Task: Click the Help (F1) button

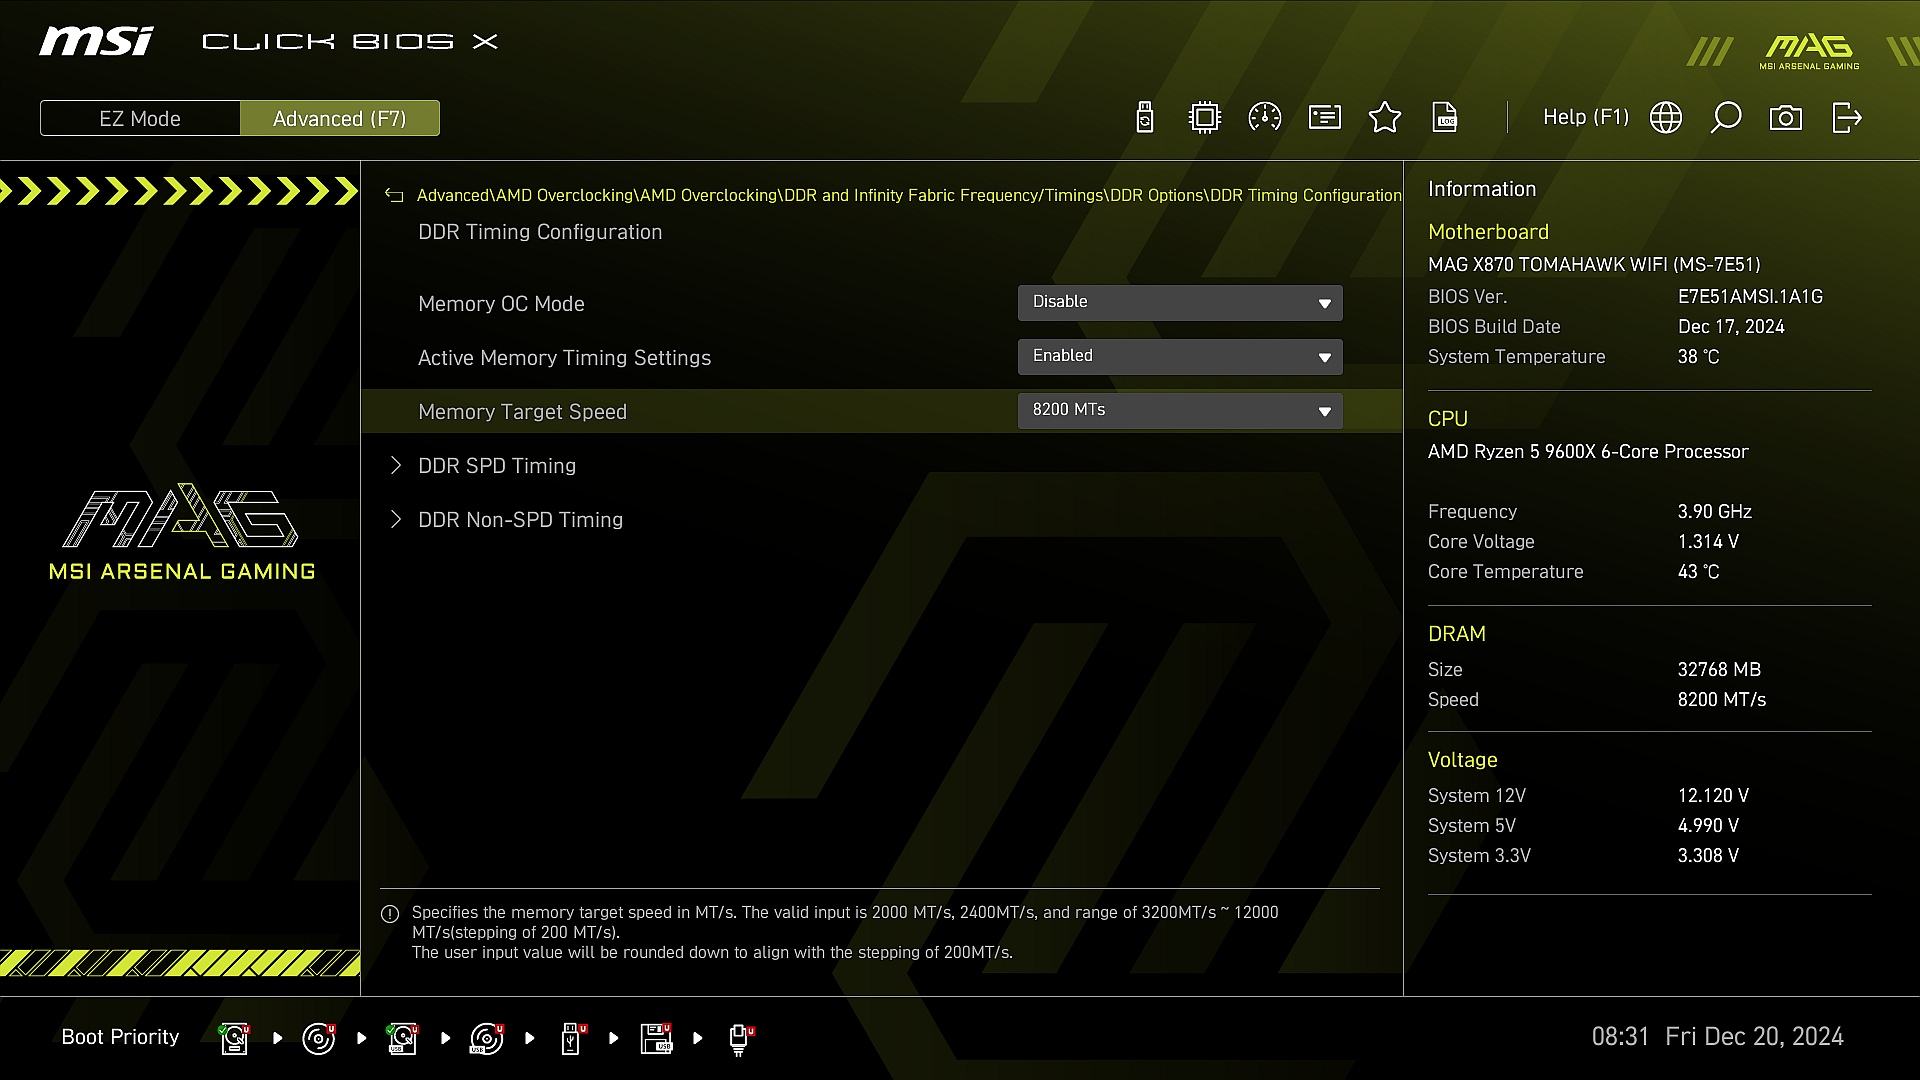Action: [1586, 117]
